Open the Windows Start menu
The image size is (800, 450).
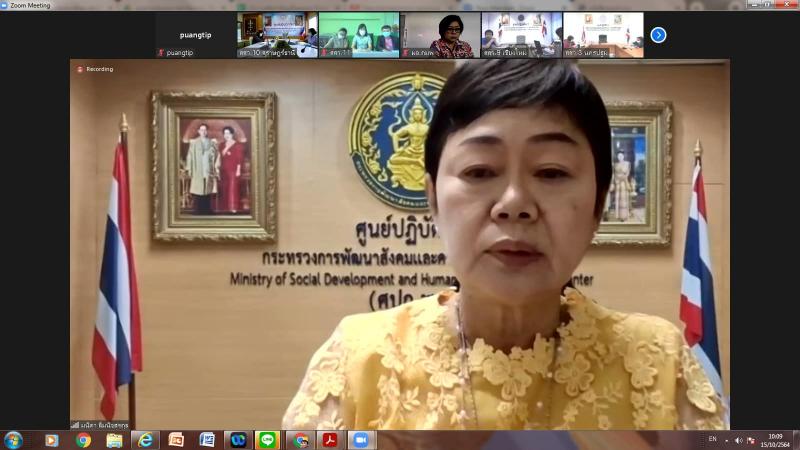[13, 440]
